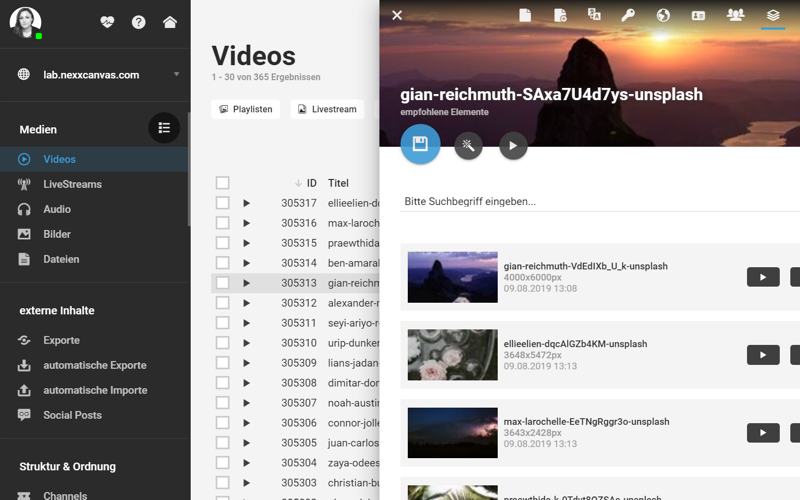The width and height of the screenshot is (800, 500).
Task: Click the Livestream filter button
Action: [x=327, y=109]
